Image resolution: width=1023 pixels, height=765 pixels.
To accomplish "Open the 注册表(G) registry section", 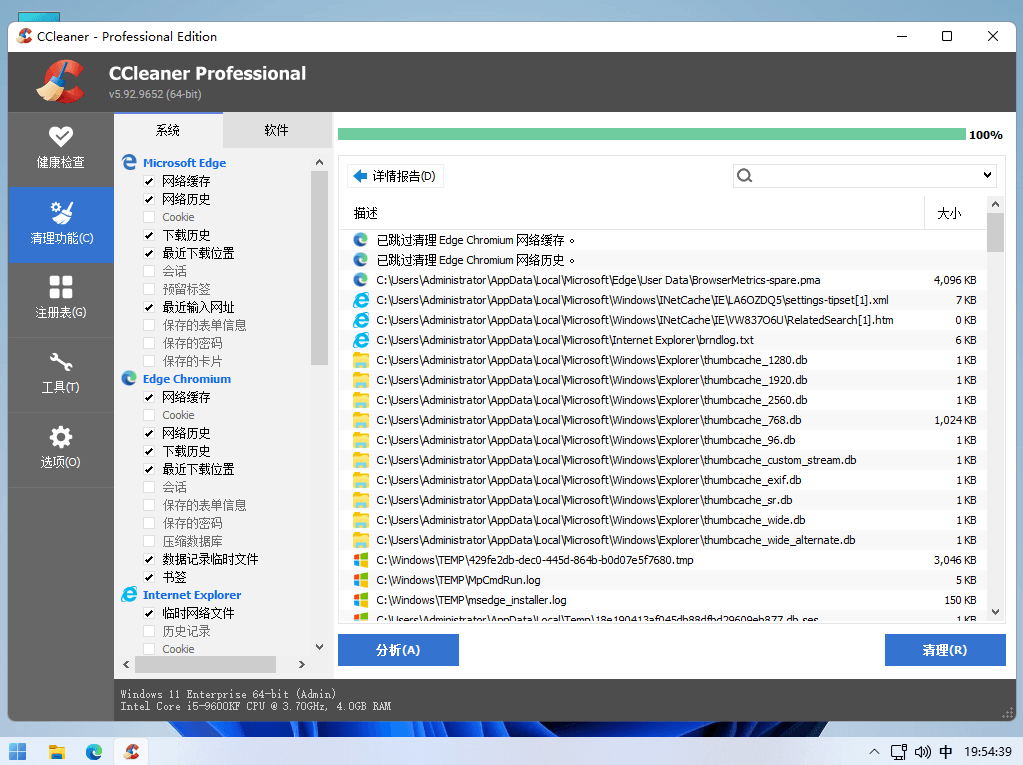I will (x=61, y=299).
